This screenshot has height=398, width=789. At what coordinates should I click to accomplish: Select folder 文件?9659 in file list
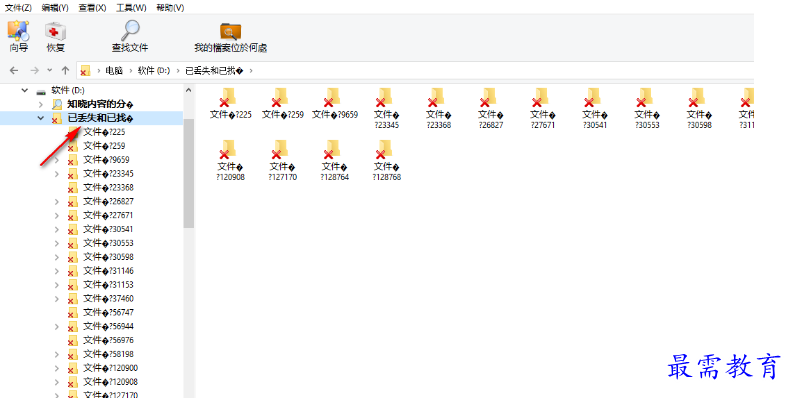coord(335,104)
